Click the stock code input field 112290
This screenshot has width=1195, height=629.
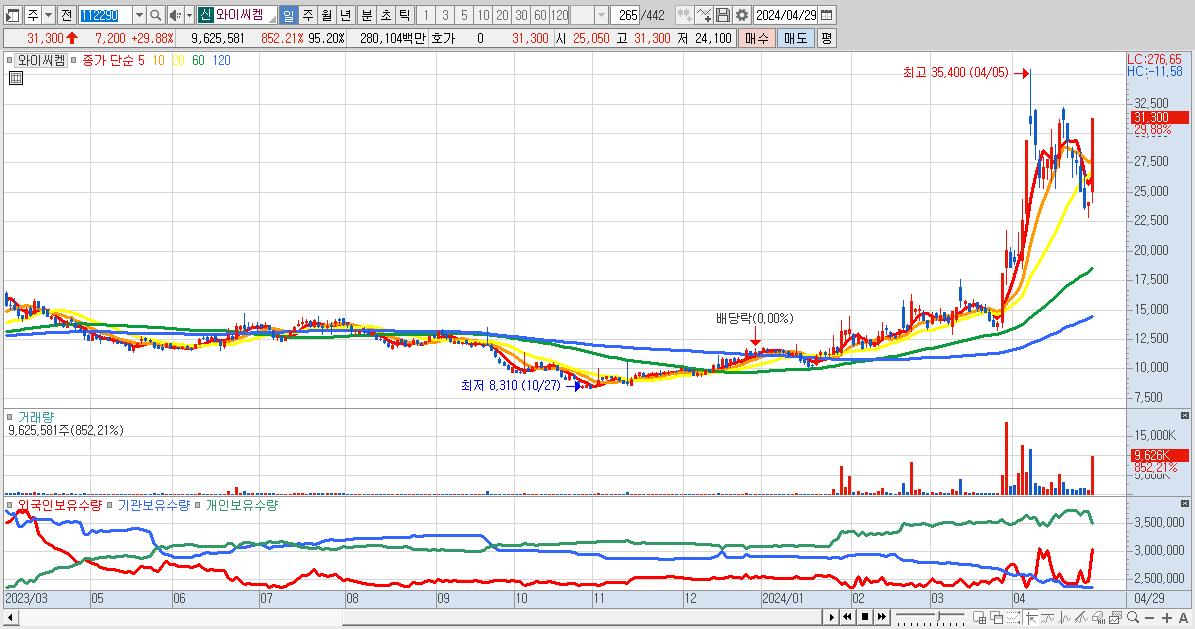(x=105, y=15)
